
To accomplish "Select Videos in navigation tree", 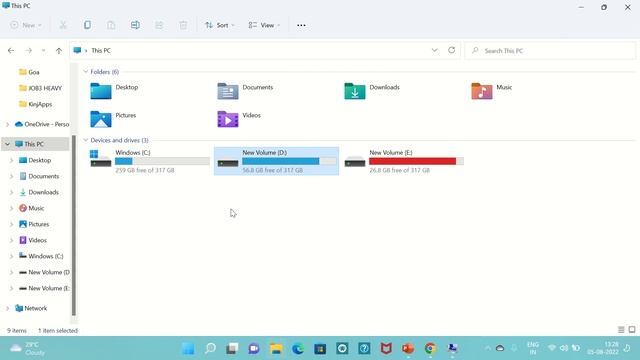I will [x=33, y=240].
